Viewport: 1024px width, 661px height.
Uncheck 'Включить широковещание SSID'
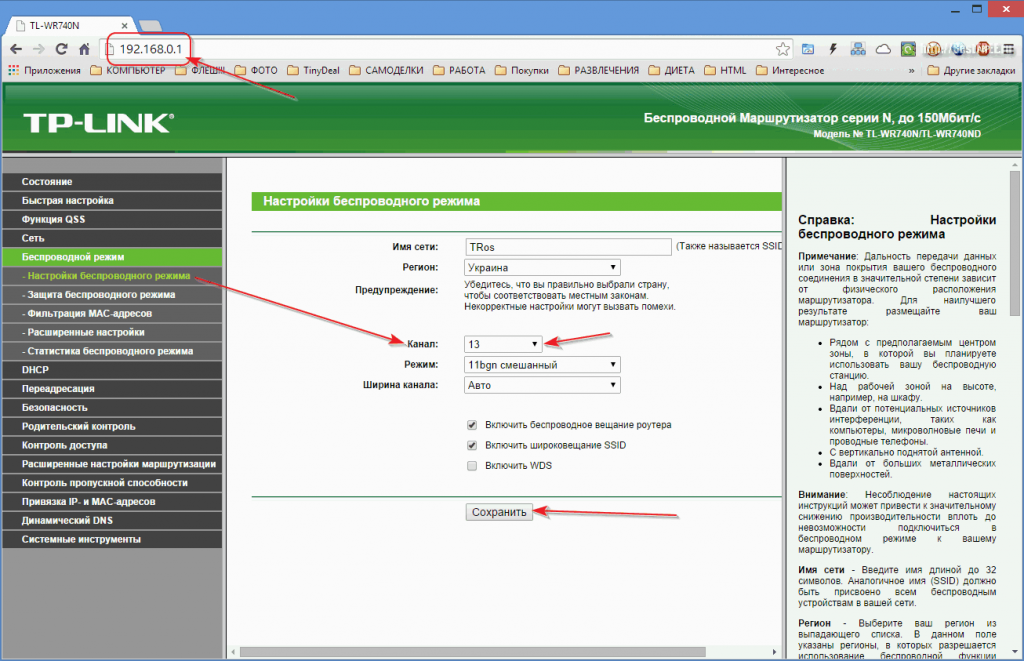[472, 445]
